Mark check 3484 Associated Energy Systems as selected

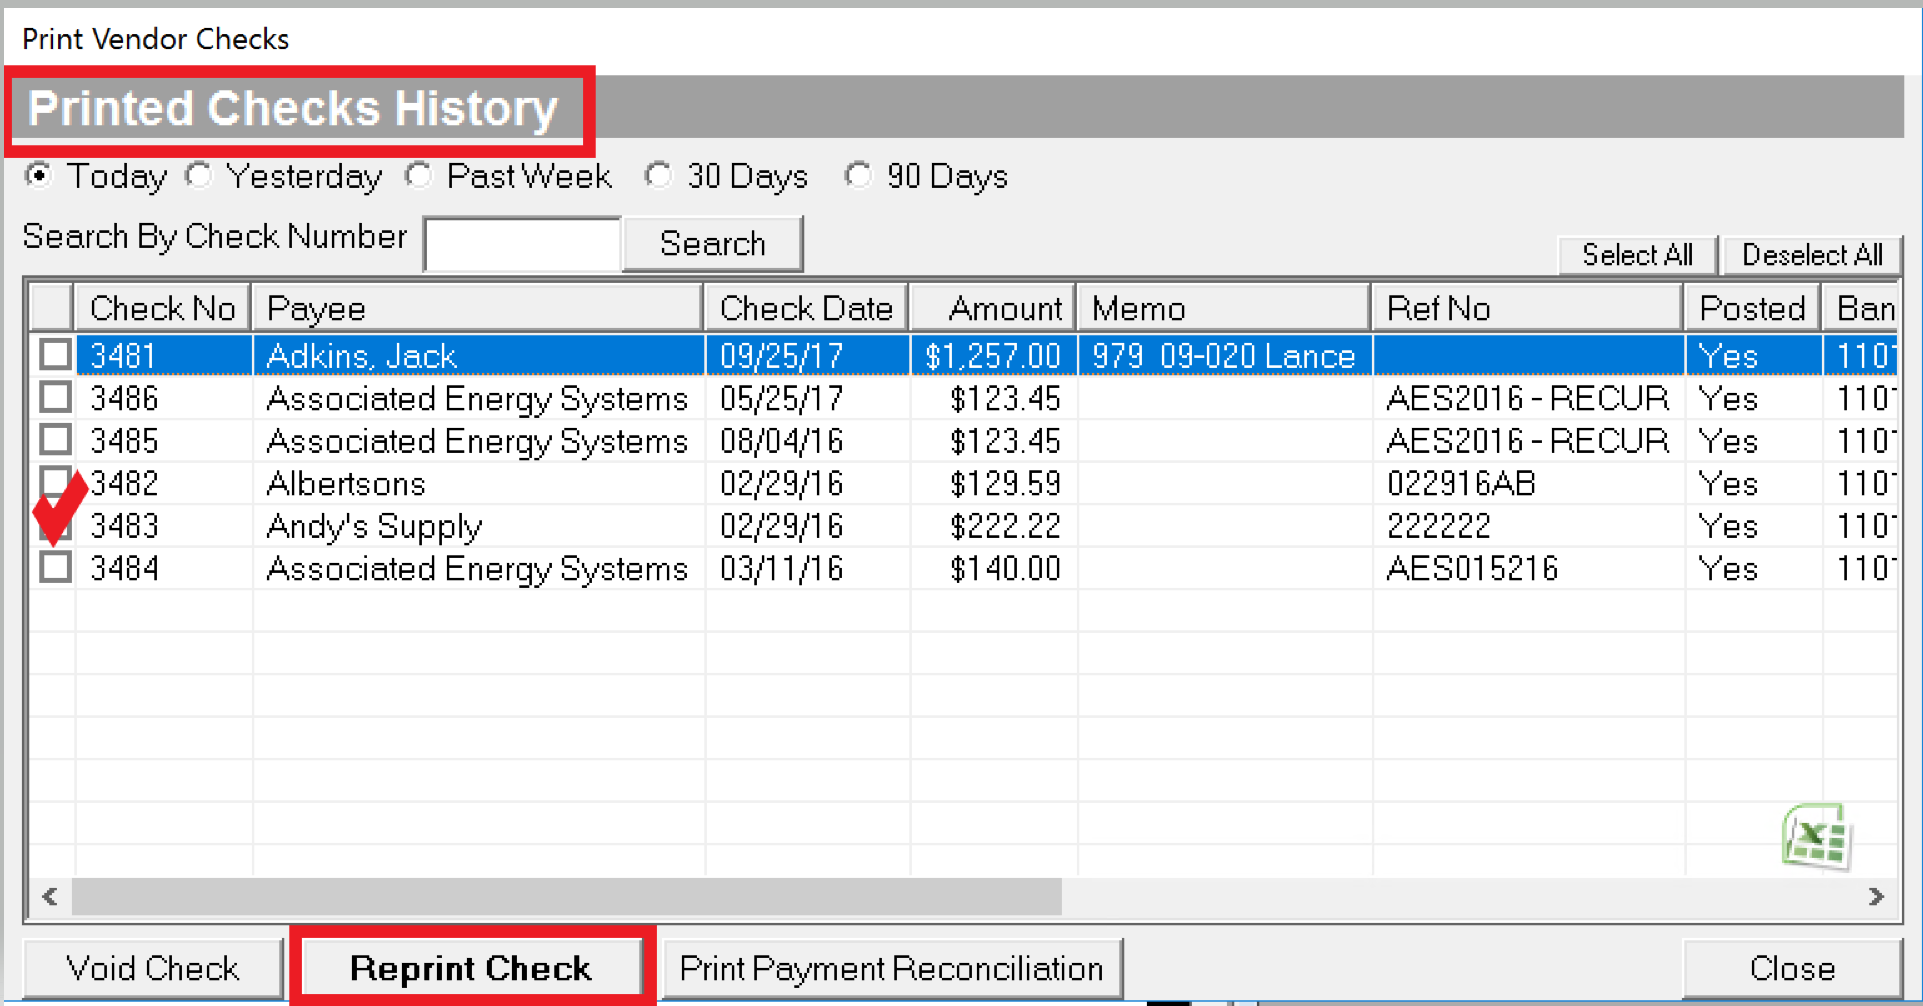pyautogui.click(x=54, y=567)
